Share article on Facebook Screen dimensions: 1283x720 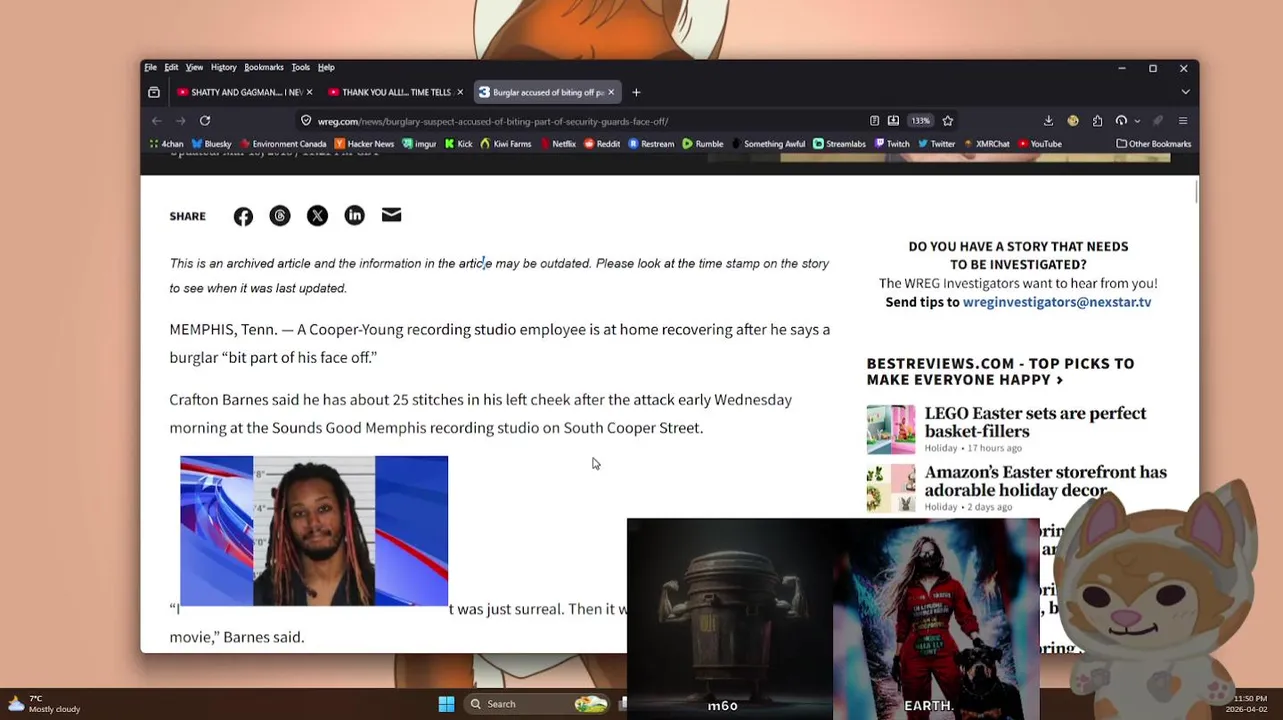tap(243, 216)
